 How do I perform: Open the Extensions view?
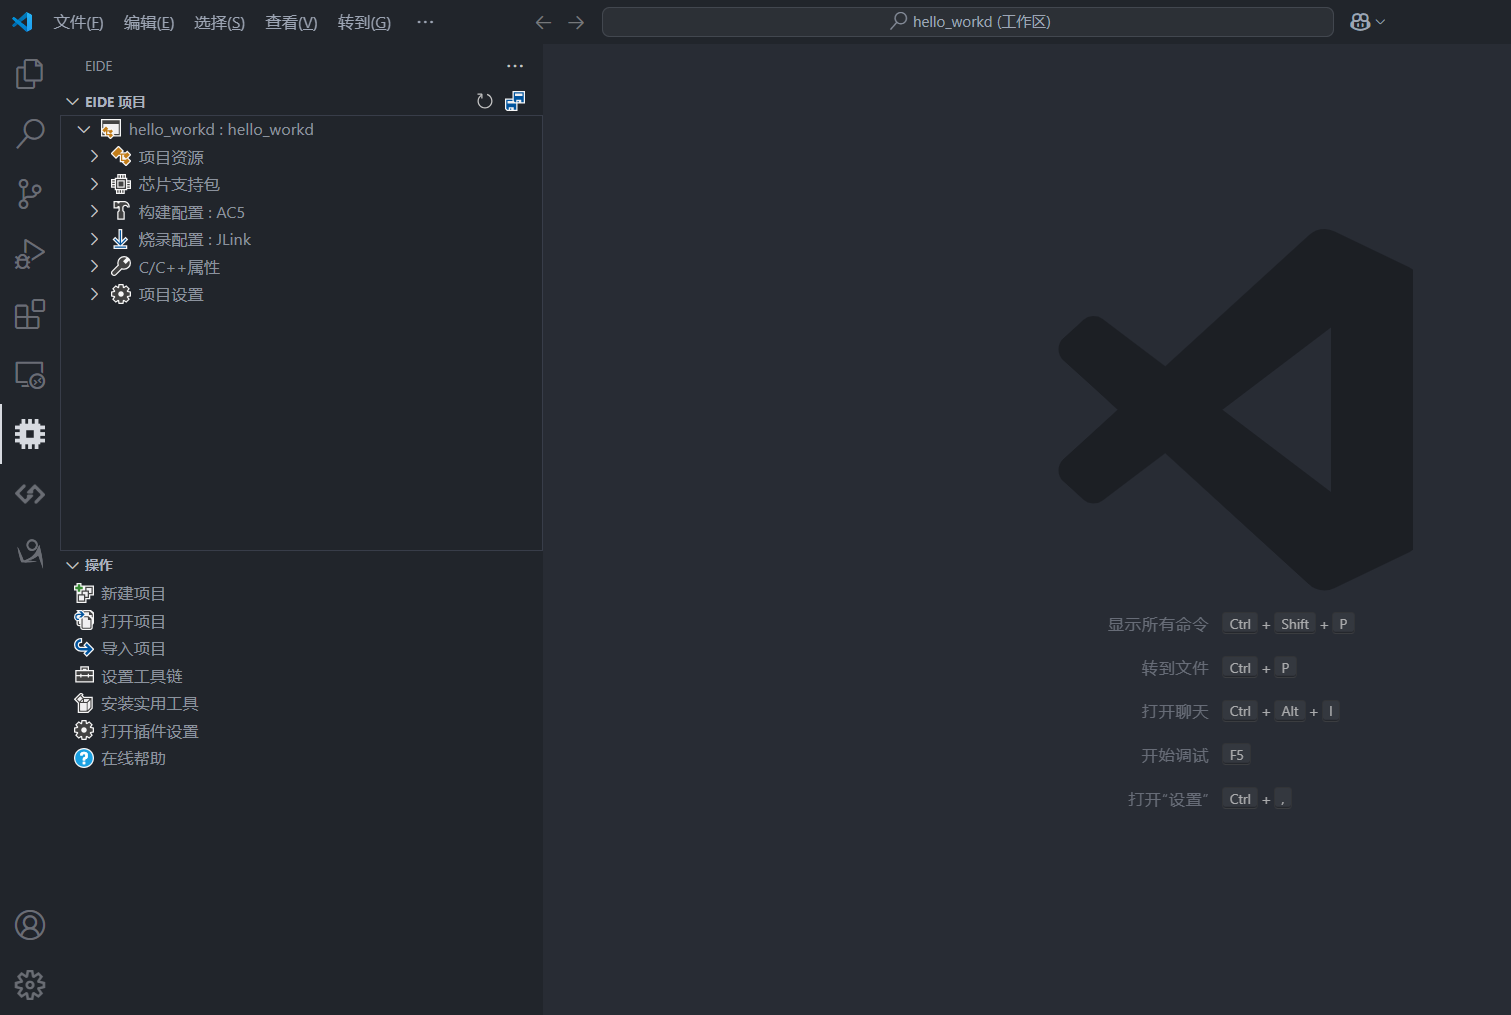[30, 314]
